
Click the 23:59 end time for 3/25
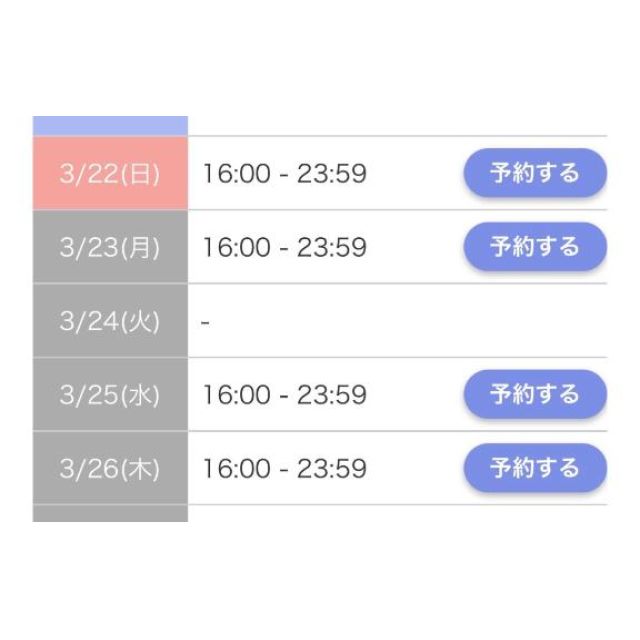334,395
